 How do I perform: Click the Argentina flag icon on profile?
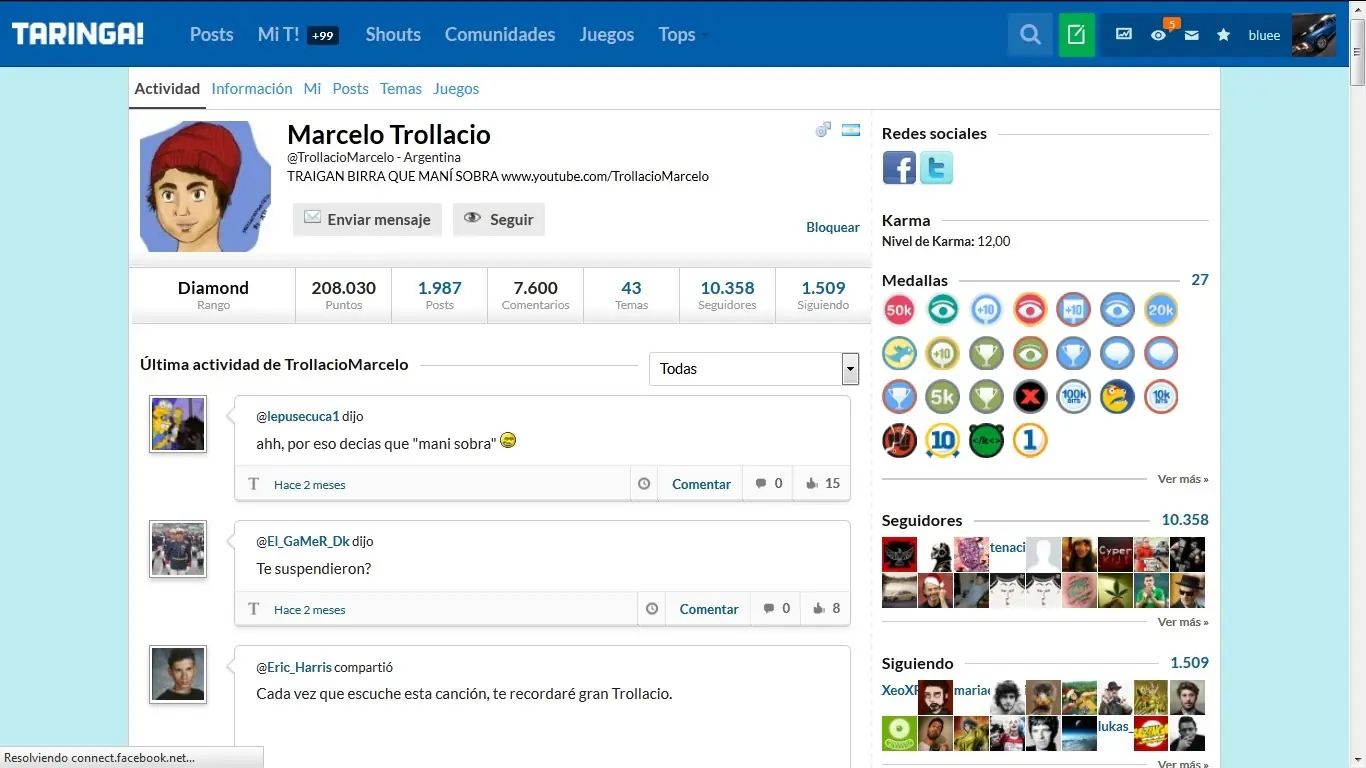851,130
